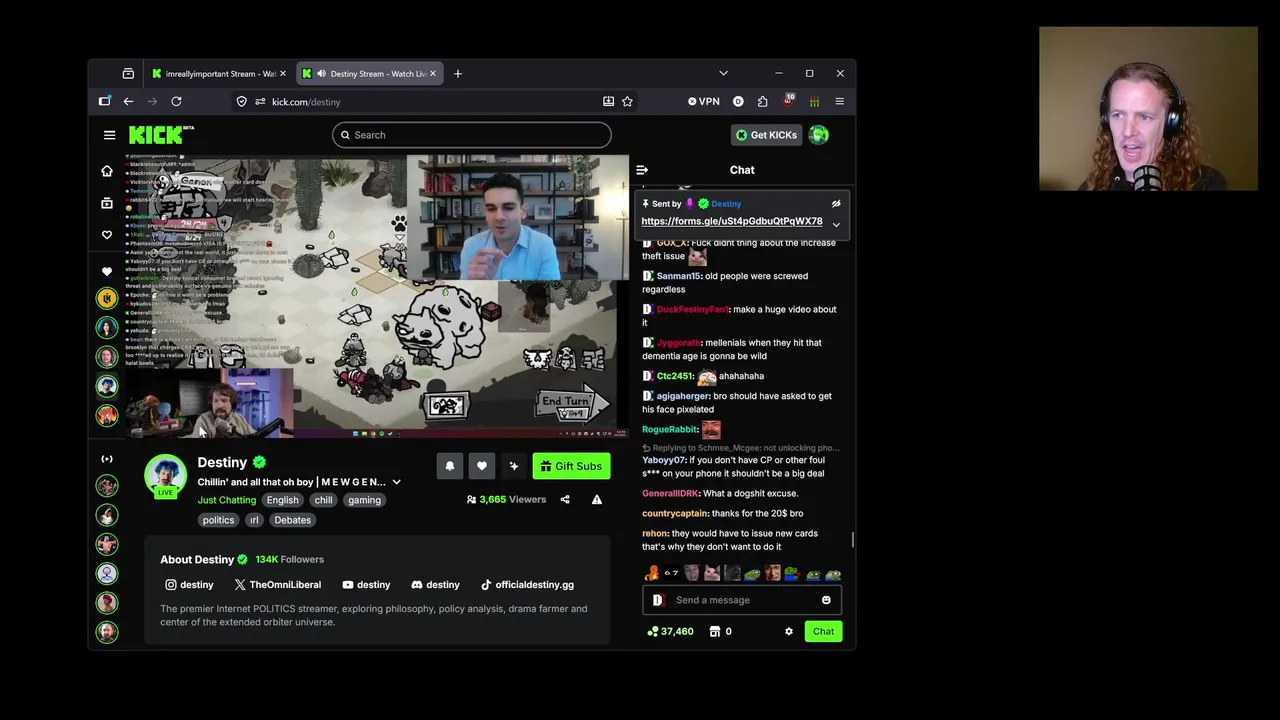Reload the page
The width and height of the screenshot is (1280, 720).
176,102
